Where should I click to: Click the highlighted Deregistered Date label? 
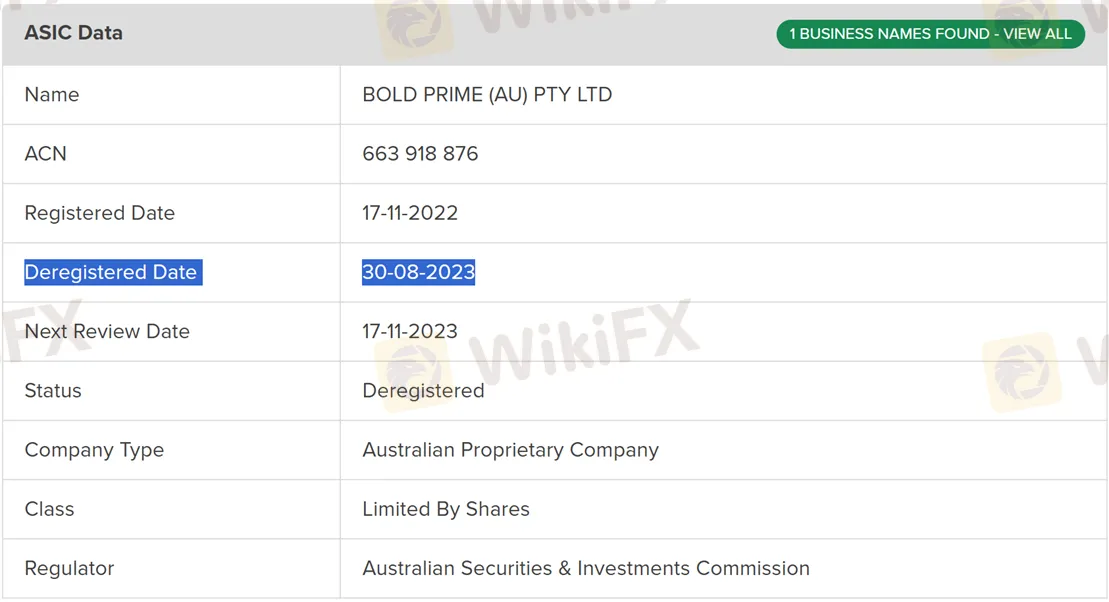(x=111, y=272)
